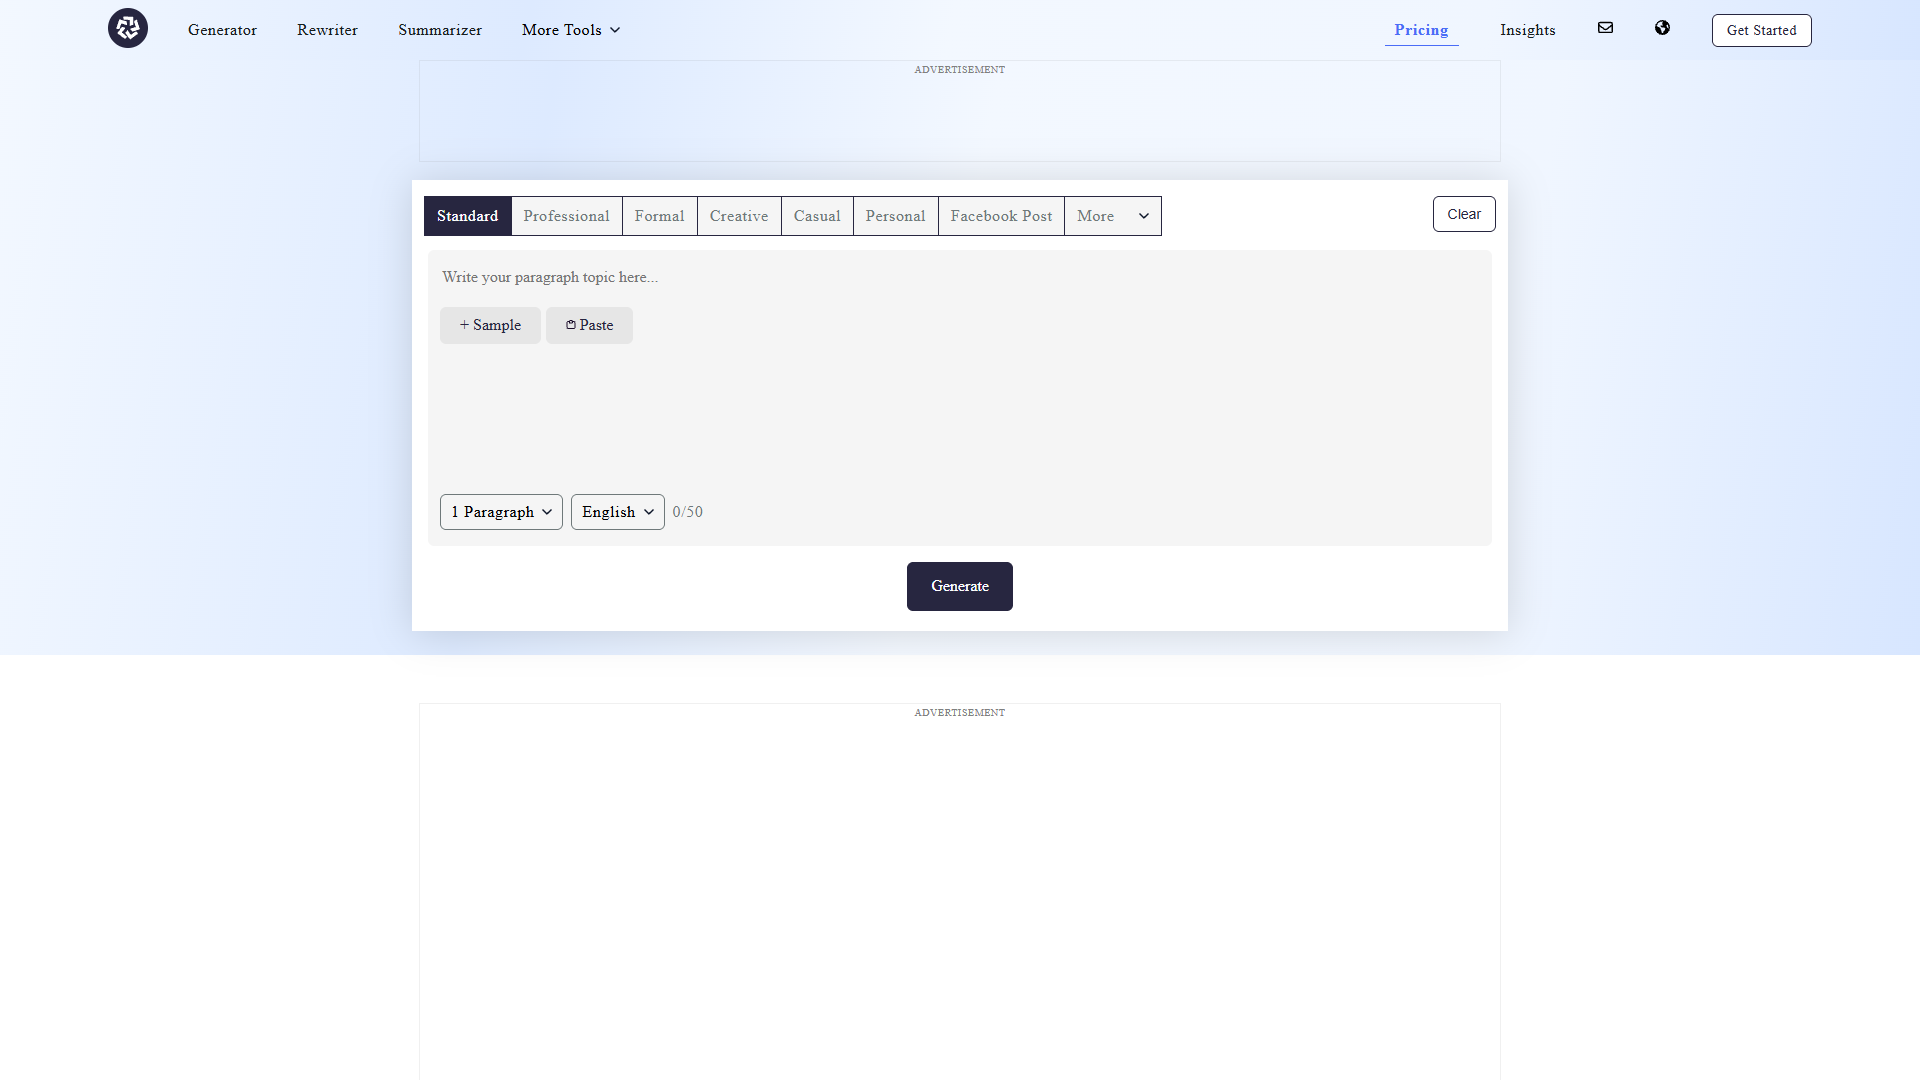The width and height of the screenshot is (1920, 1080).
Task: Open the 1 Paragraph count dropdown
Action: click(501, 512)
